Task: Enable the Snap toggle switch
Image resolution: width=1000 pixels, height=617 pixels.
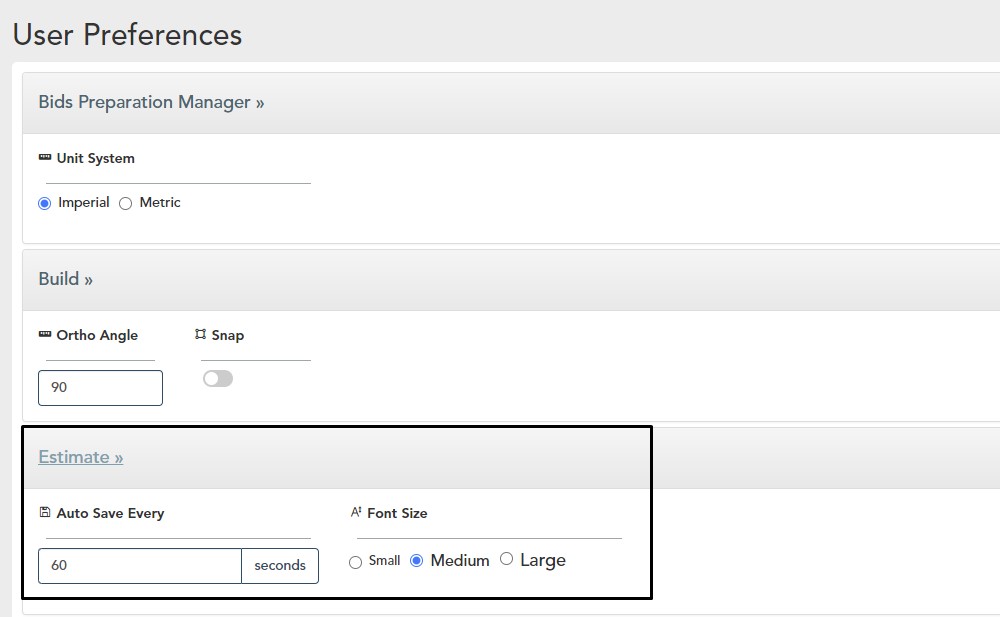Action: 217,379
